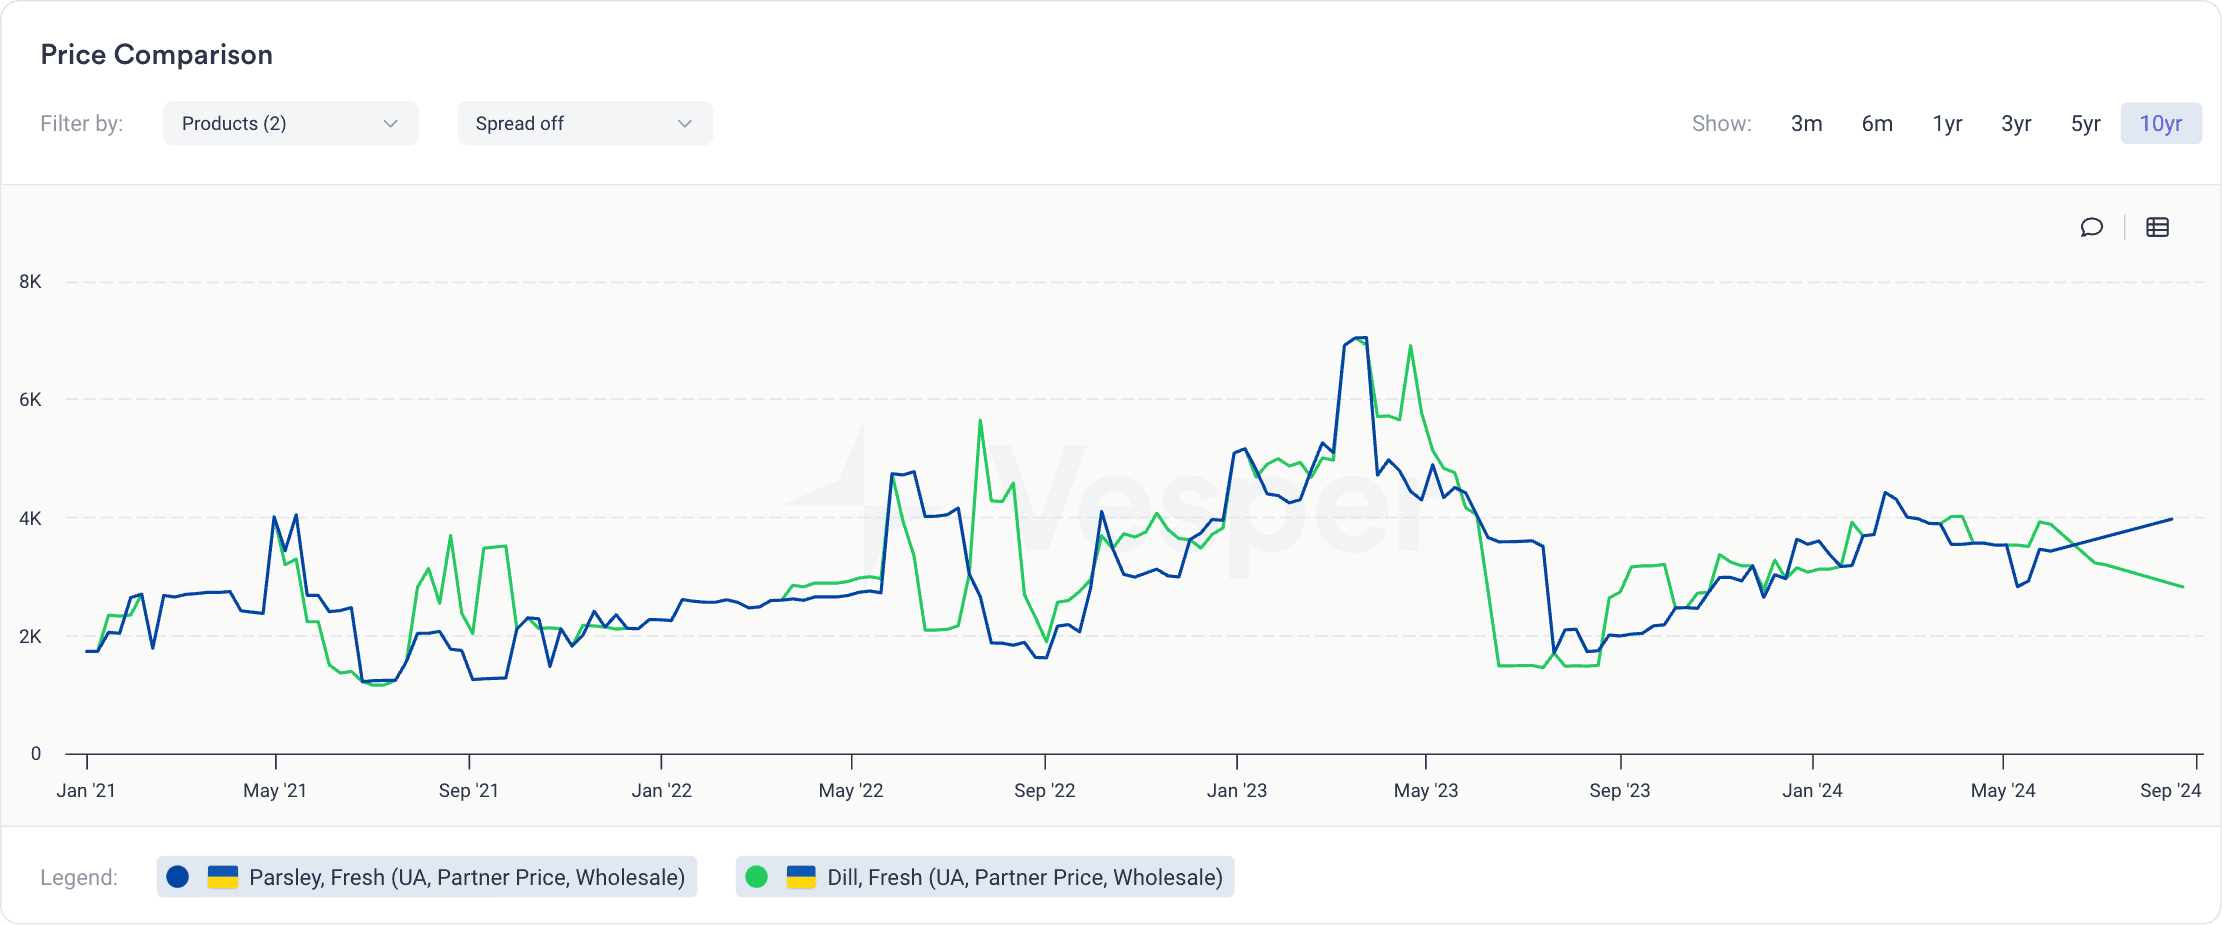Click the Ukraine flag beside Parsley

222,877
